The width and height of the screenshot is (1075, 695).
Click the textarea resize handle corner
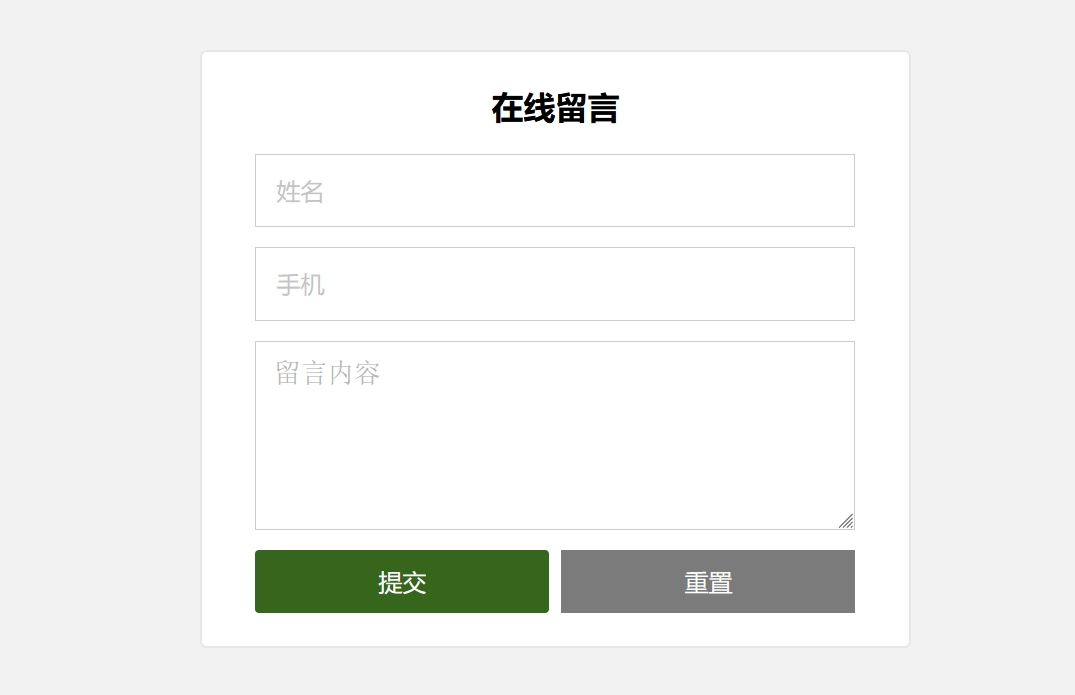pyautogui.click(x=846, y=521)
